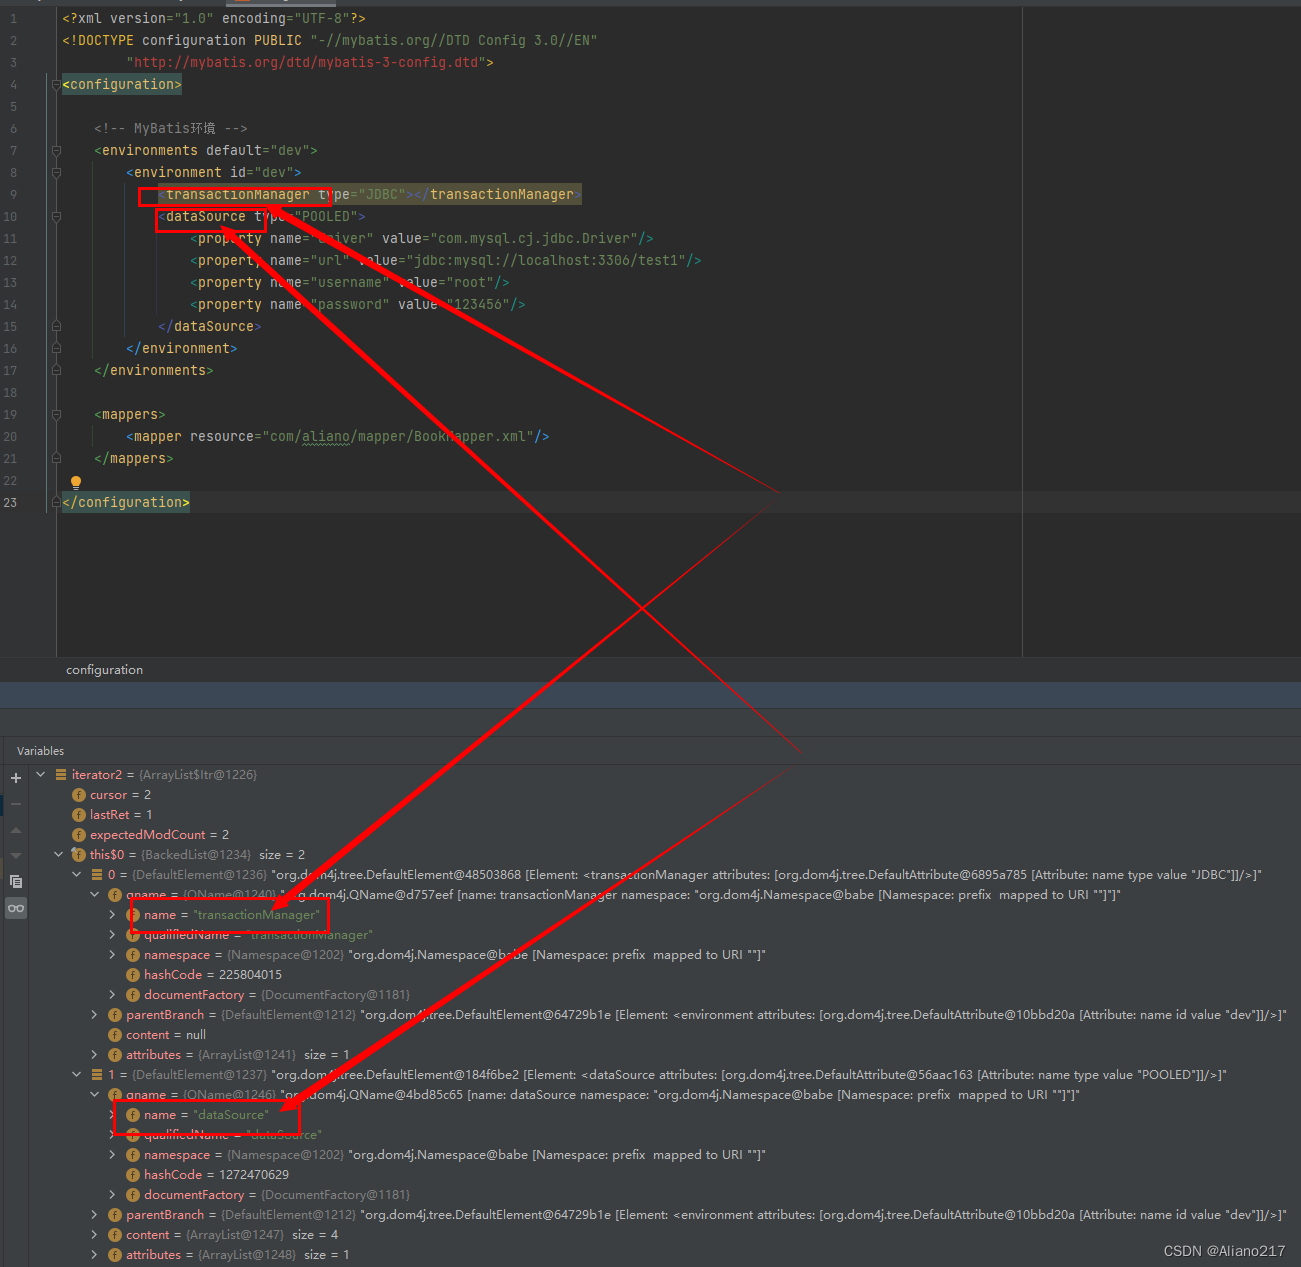Click the field icon beside cursor = 2
The width and height of the screenshot is (1301, 1267).
tap(79, 795)
